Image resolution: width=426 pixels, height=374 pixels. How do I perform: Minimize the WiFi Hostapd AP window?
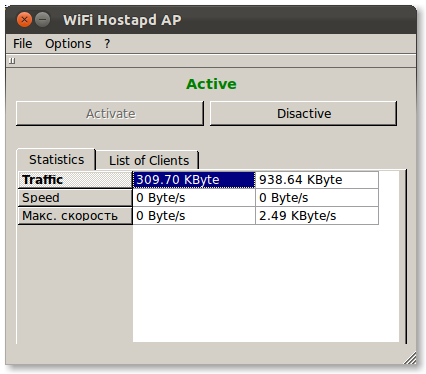[x=43, y=20]
